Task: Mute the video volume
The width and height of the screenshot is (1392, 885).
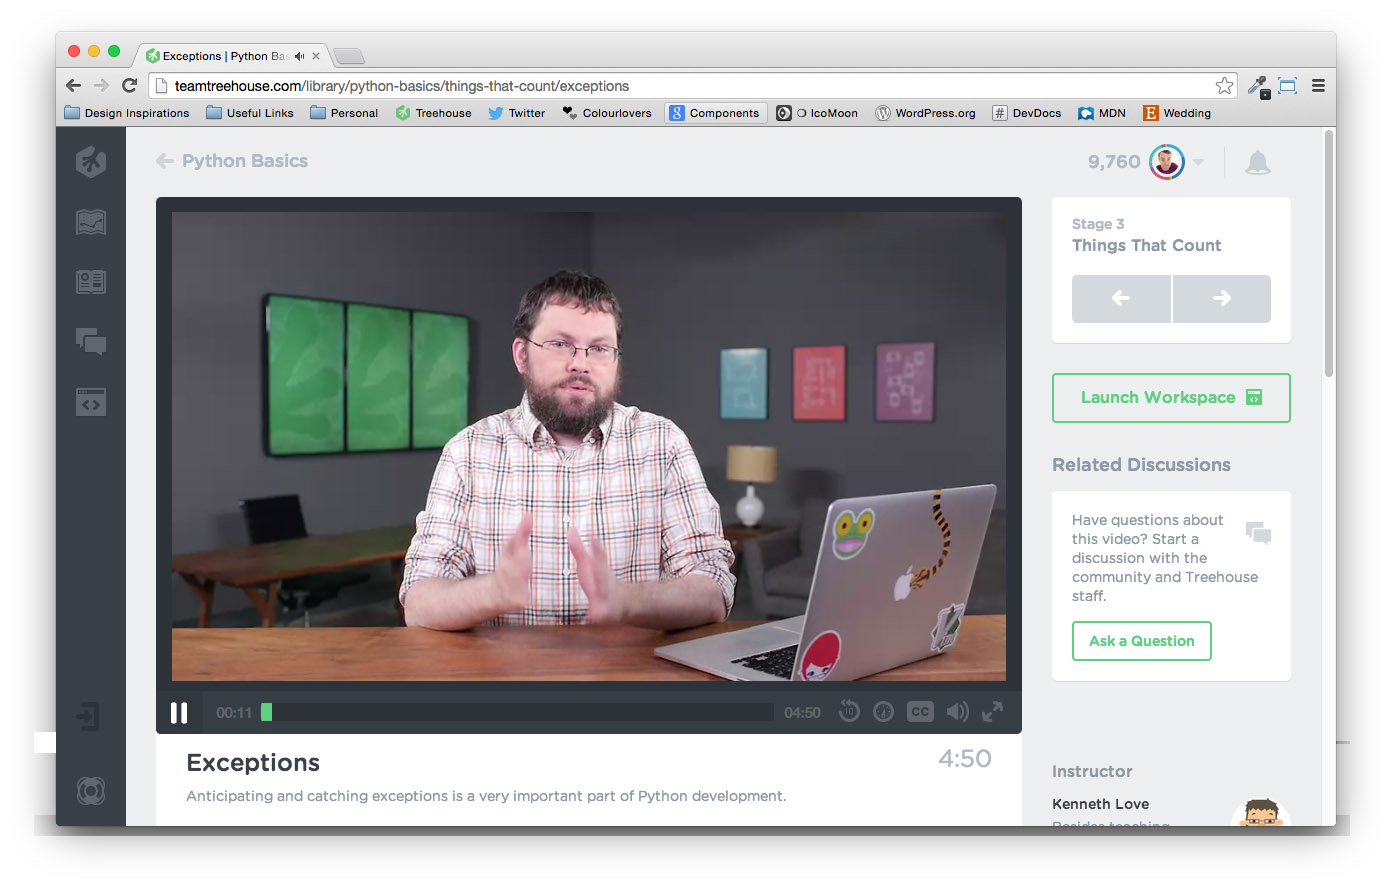Action: pyautogui.click(x=957, y=712)
